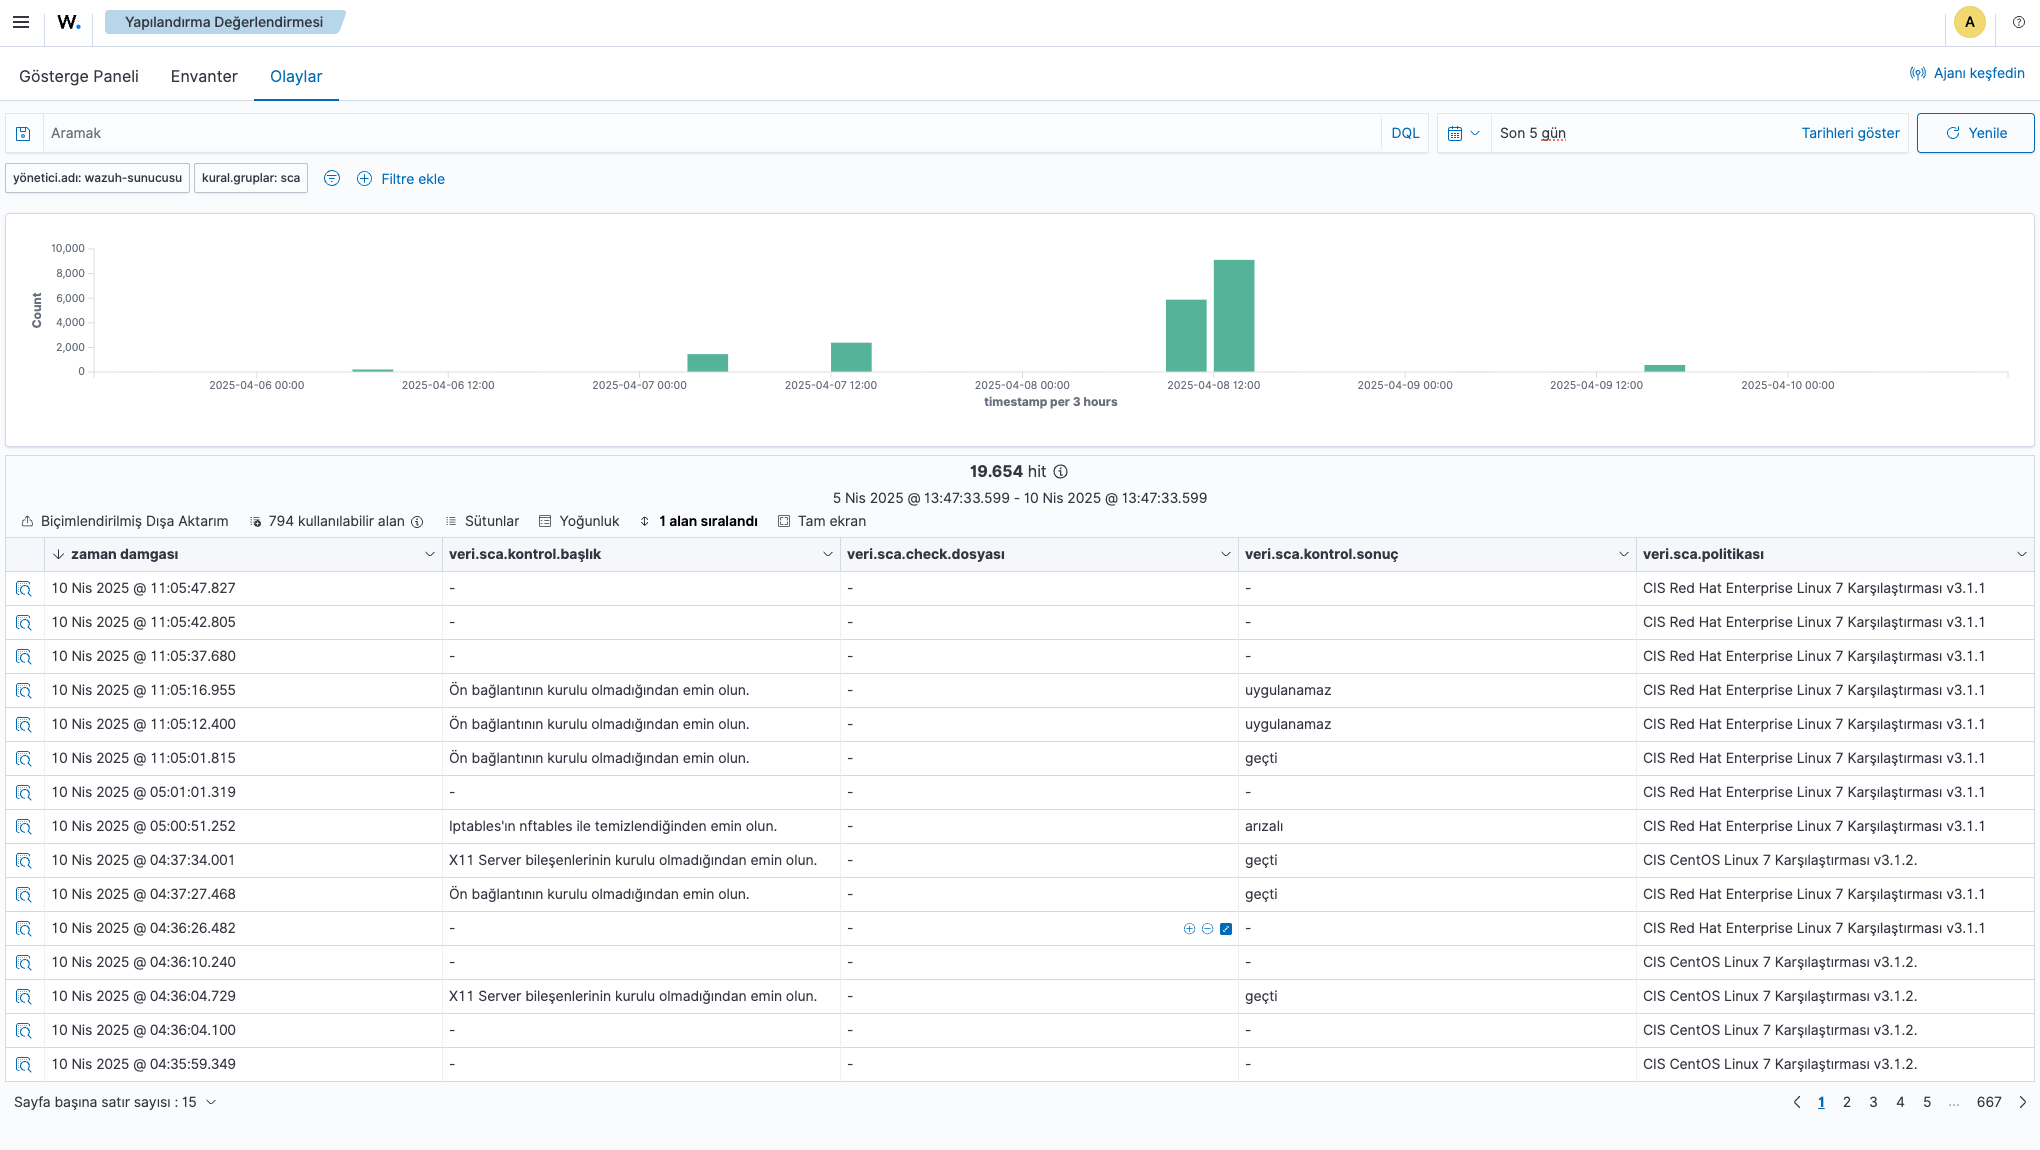Image resolution: width=2040 pixels, height=1150 pixels.
Task: Open the help question mark icon
Action: point(2018,22)
